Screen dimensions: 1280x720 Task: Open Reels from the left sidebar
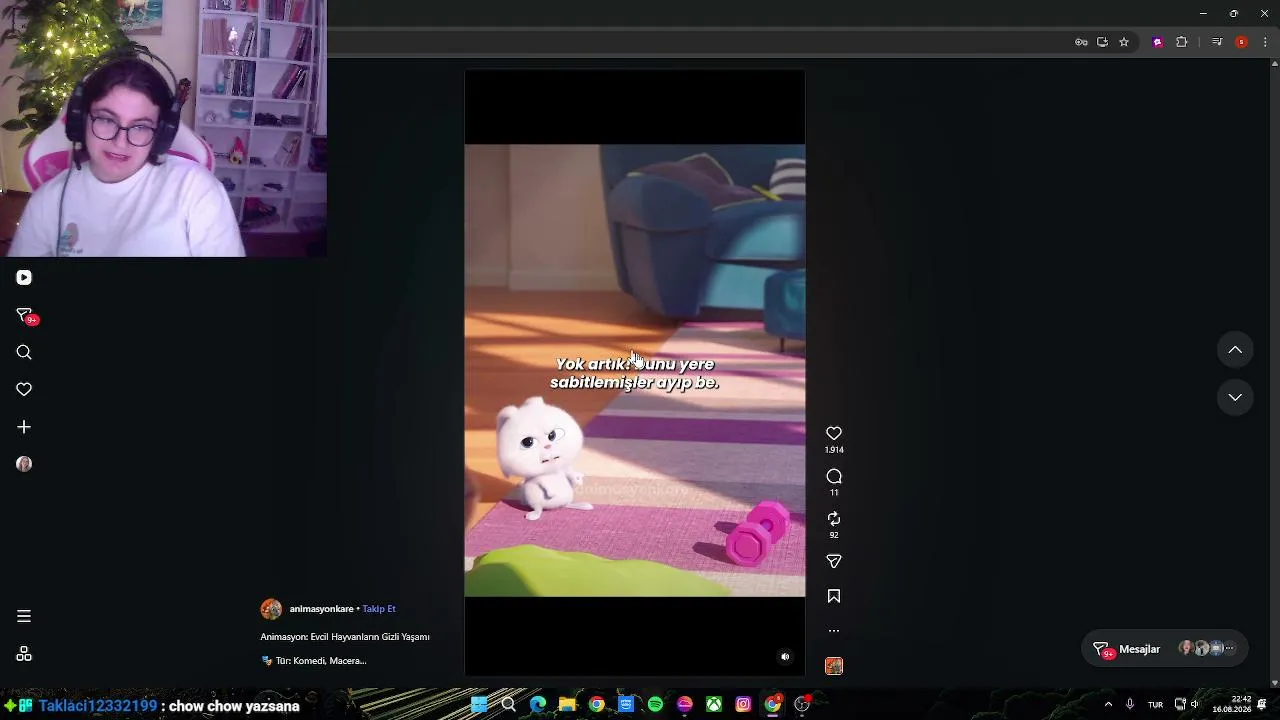(24, 278)
